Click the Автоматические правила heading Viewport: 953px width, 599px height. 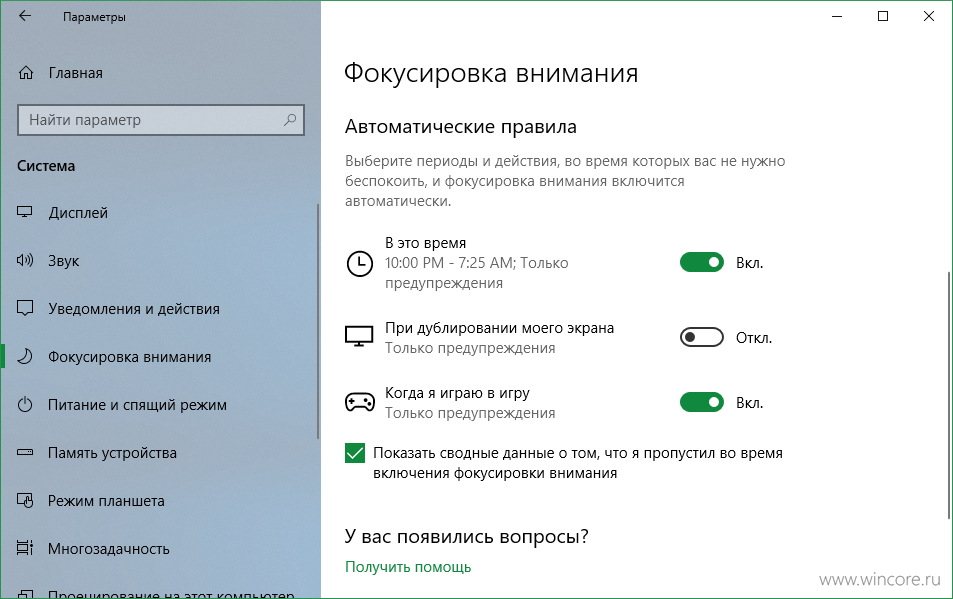(461, 126)
